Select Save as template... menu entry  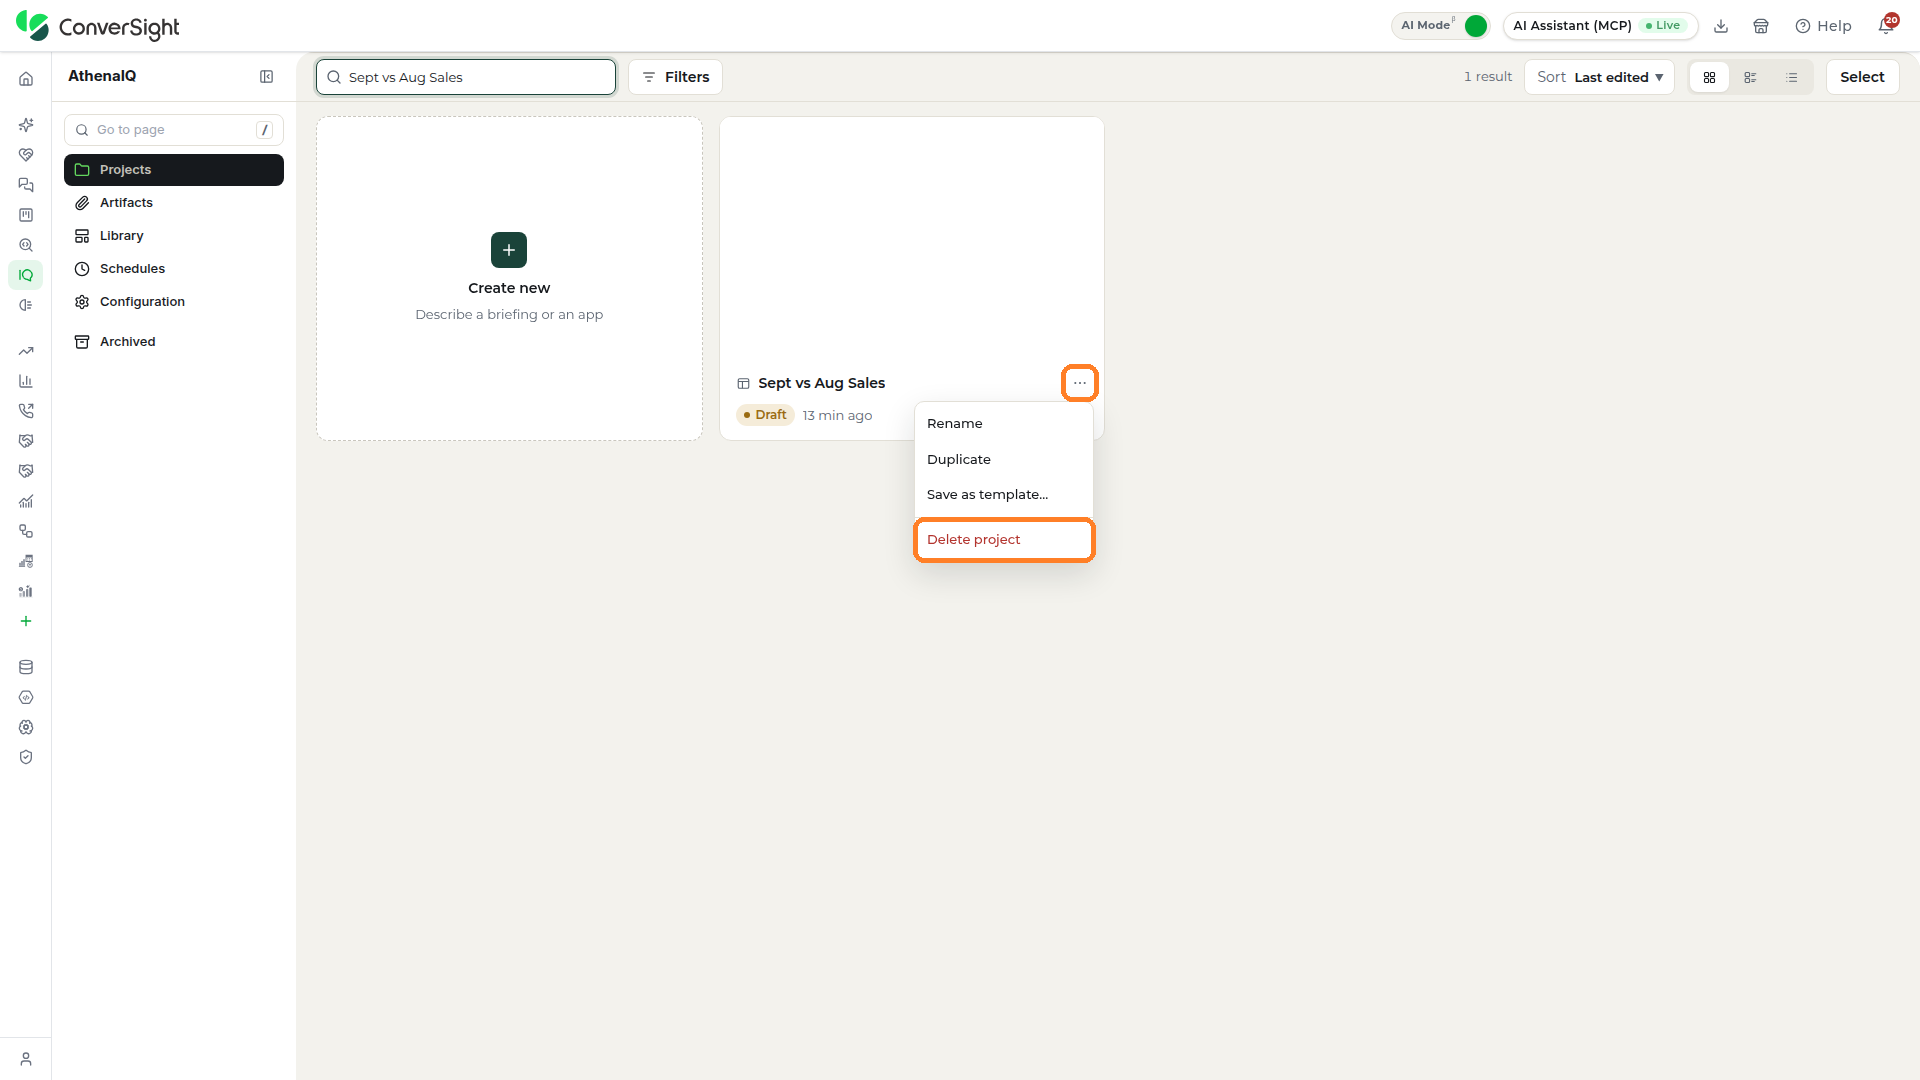pos(1004,495)
